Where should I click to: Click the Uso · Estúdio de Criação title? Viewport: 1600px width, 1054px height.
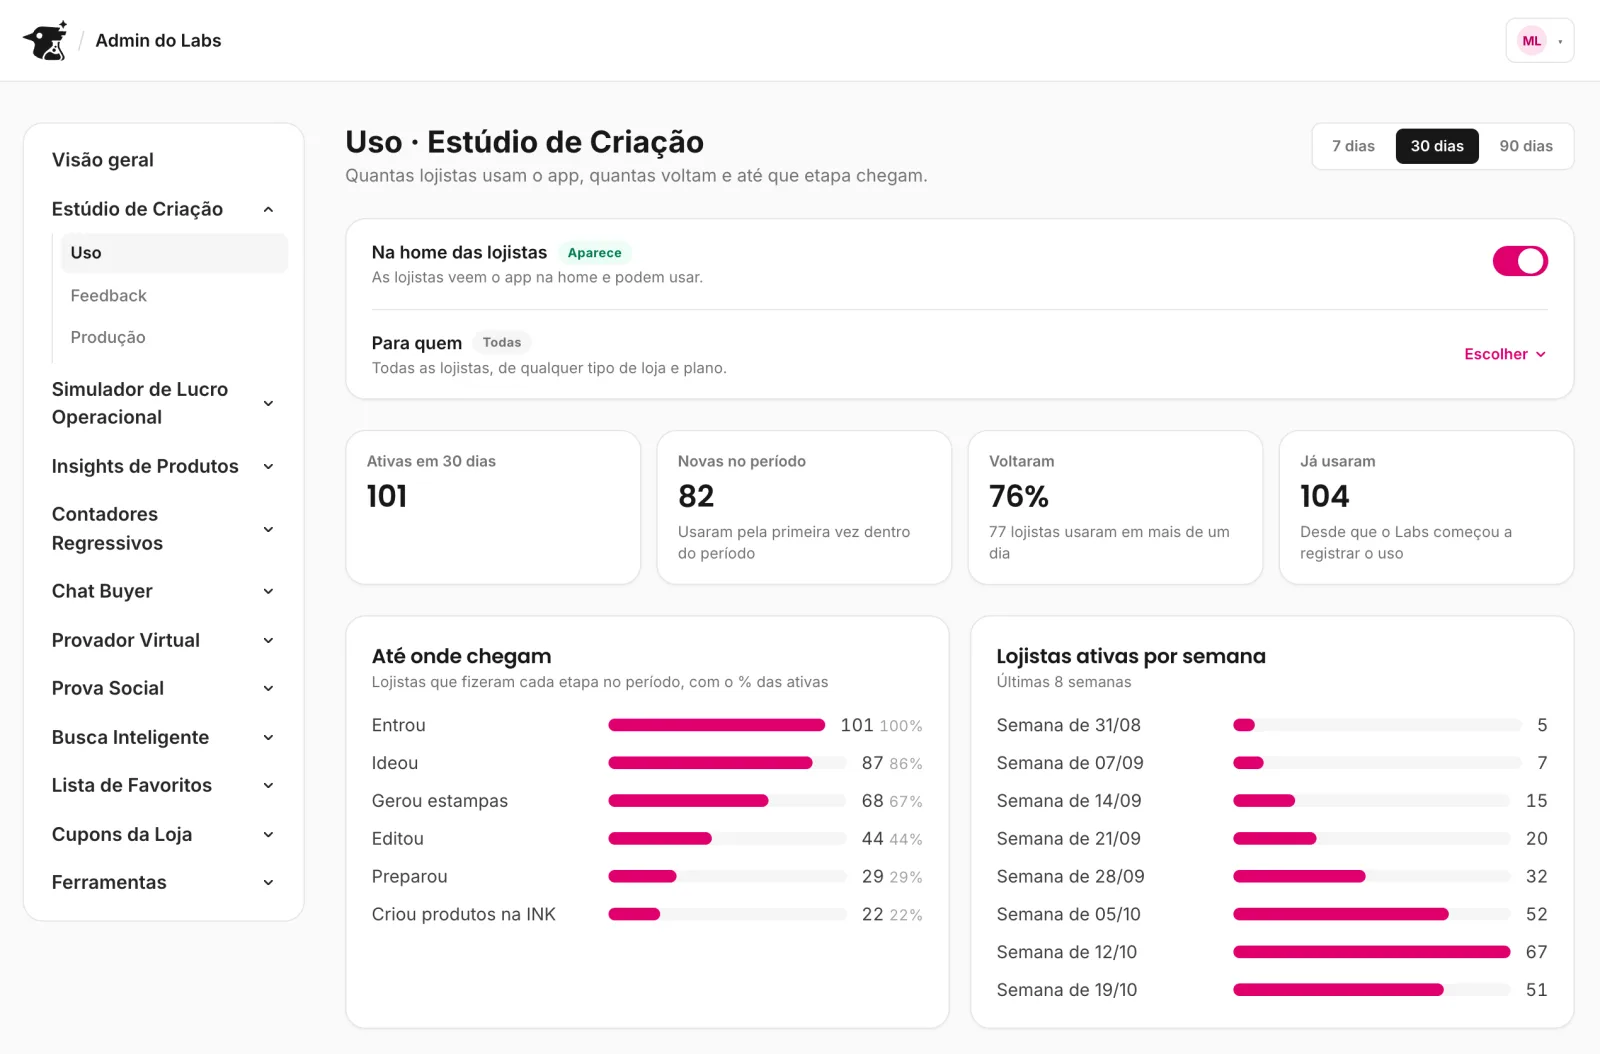pos(525,142)
